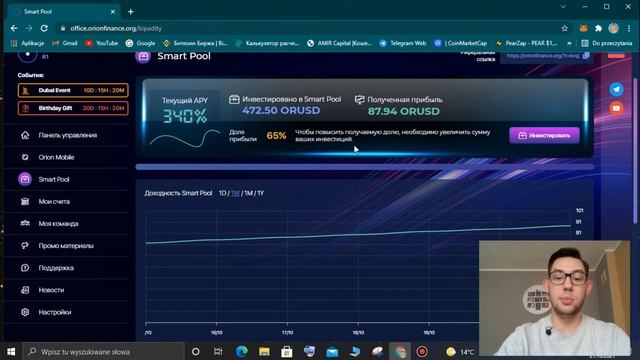Click the Orion Mobile icon

[x=25, y=157]
